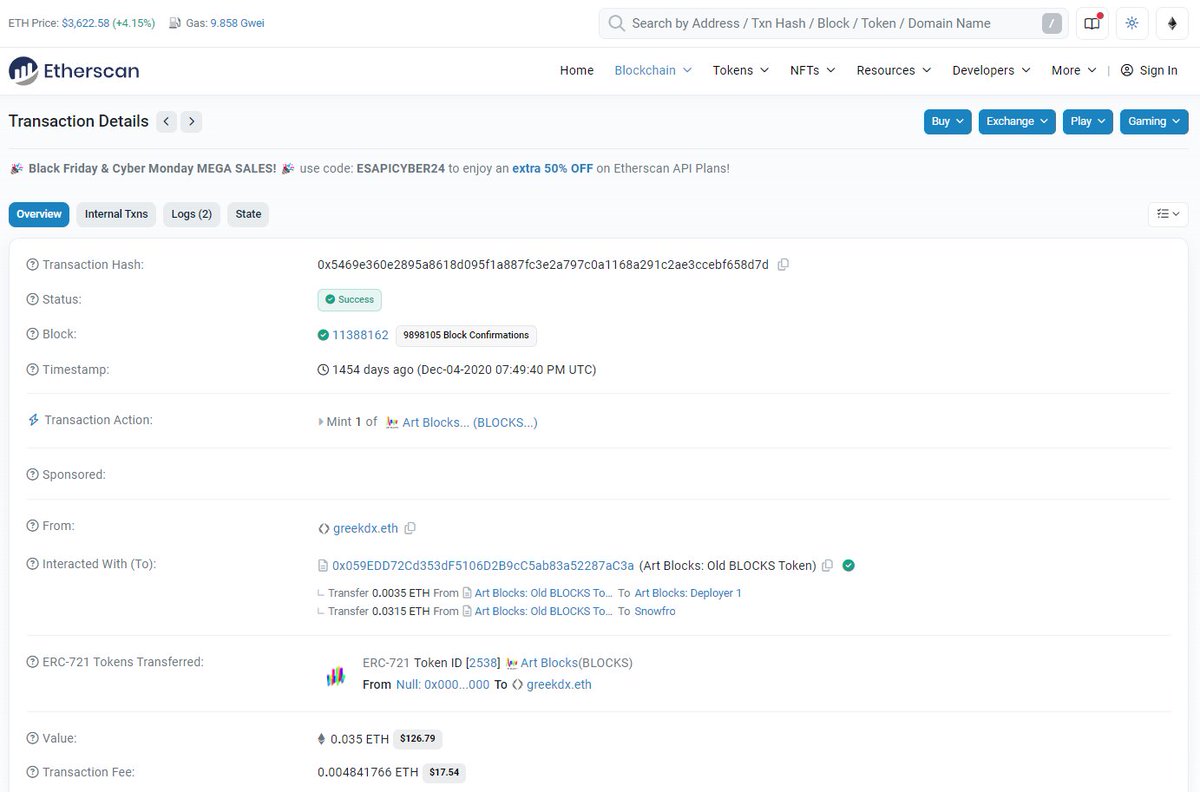This screenshot has width=1200, height=792.
Task: Open Snowfro recipient link
Action: point(655,611)
